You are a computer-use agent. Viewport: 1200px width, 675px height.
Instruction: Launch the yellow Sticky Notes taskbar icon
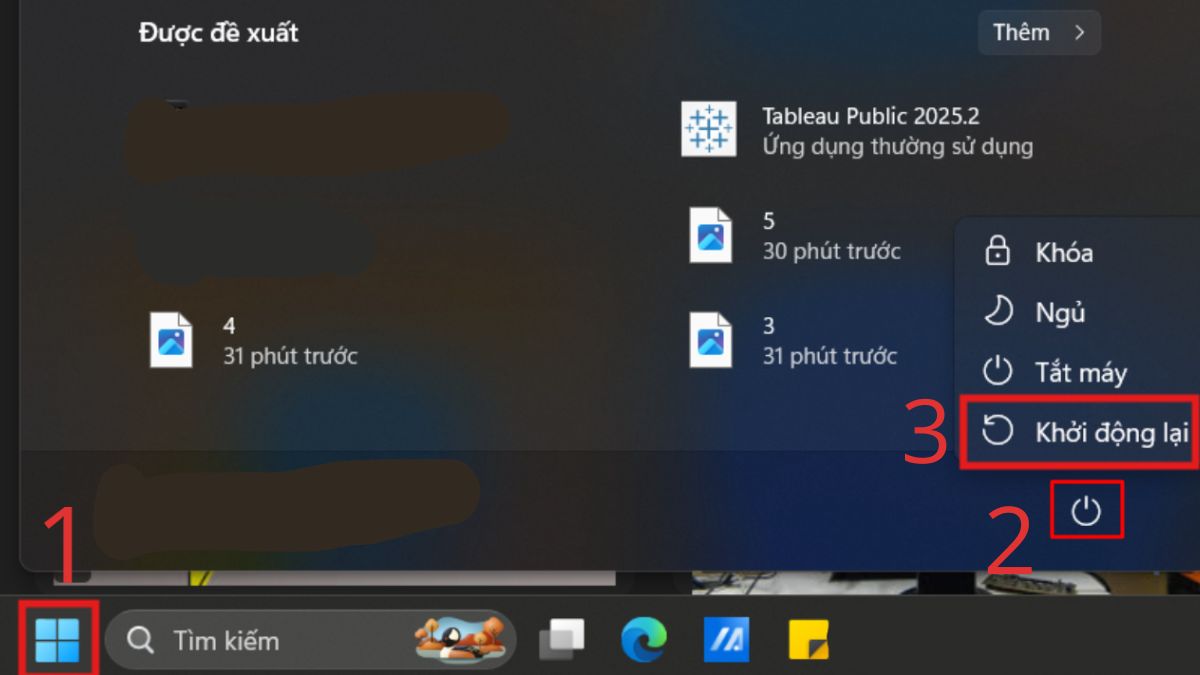806,639
